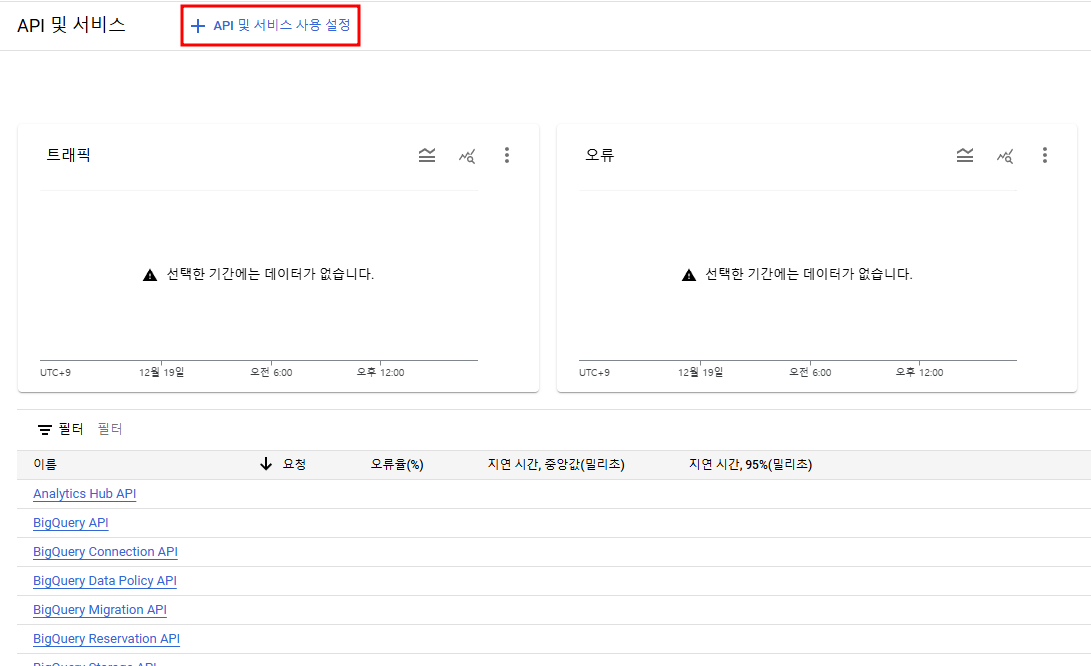Screen dimensions: 1091x666
Task: Click 지연 시간, 중앙값(밀리초) column header
Action: tap(556, 464)
